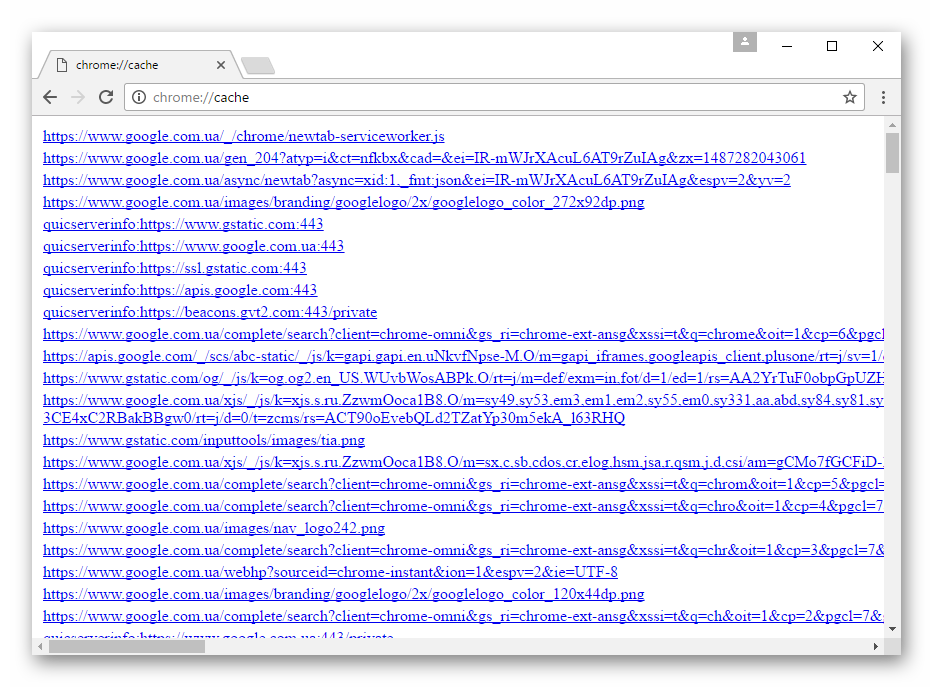Select the chrome://cache tab
The width and height of the screenshot is (933, 687).
click(x=130, y=65)
